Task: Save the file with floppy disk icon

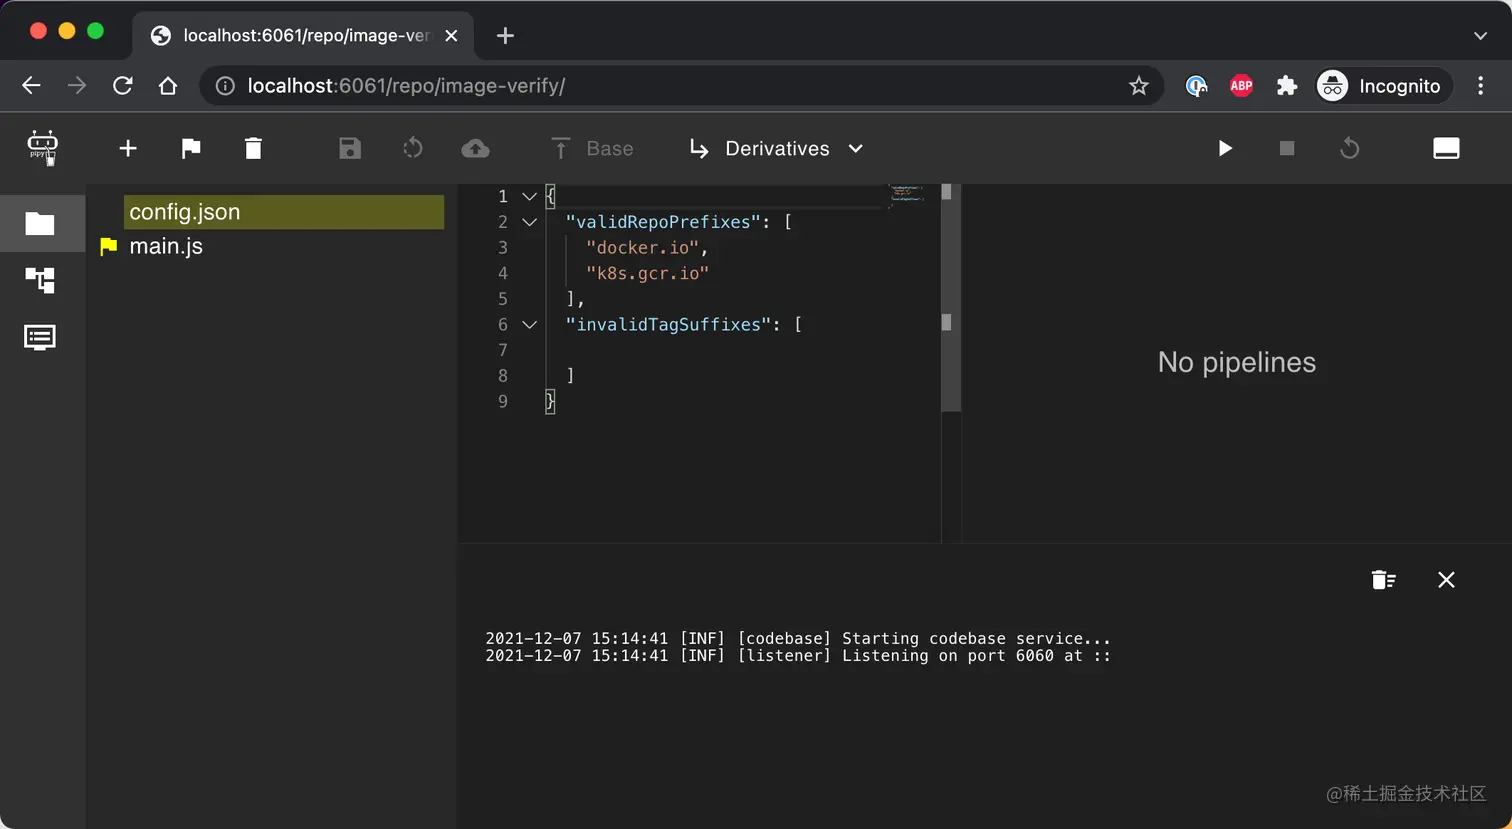Action: coord(350,148)
